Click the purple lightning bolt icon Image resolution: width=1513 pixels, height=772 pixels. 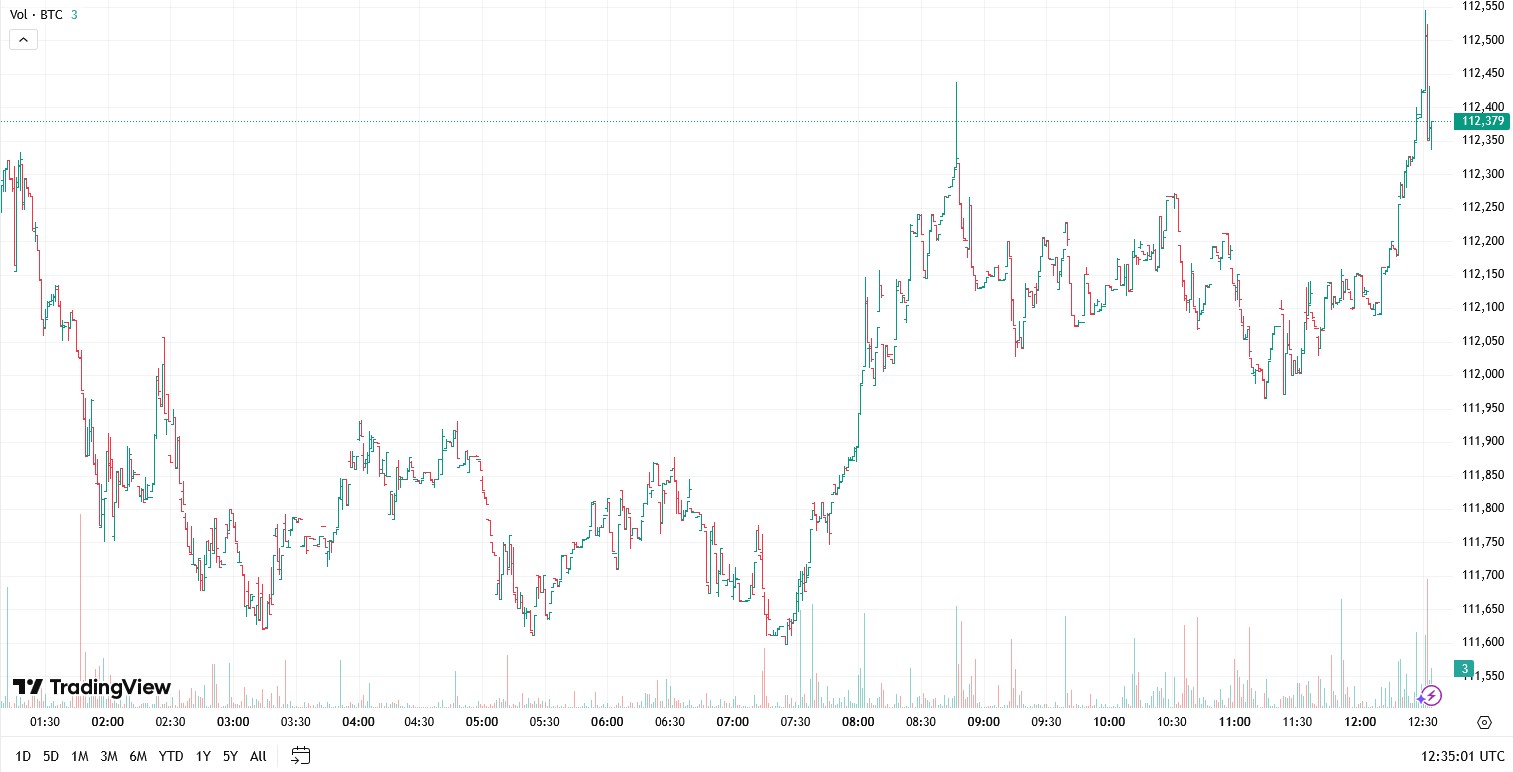(1431, 695)
